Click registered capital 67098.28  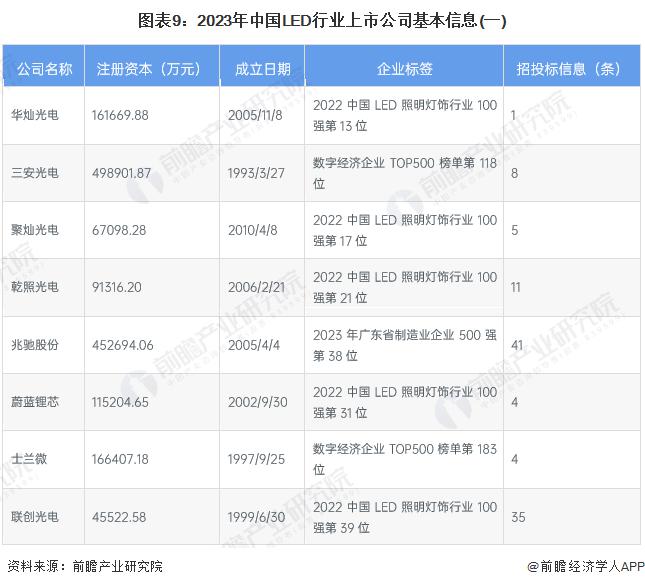(x=119, y=230)
